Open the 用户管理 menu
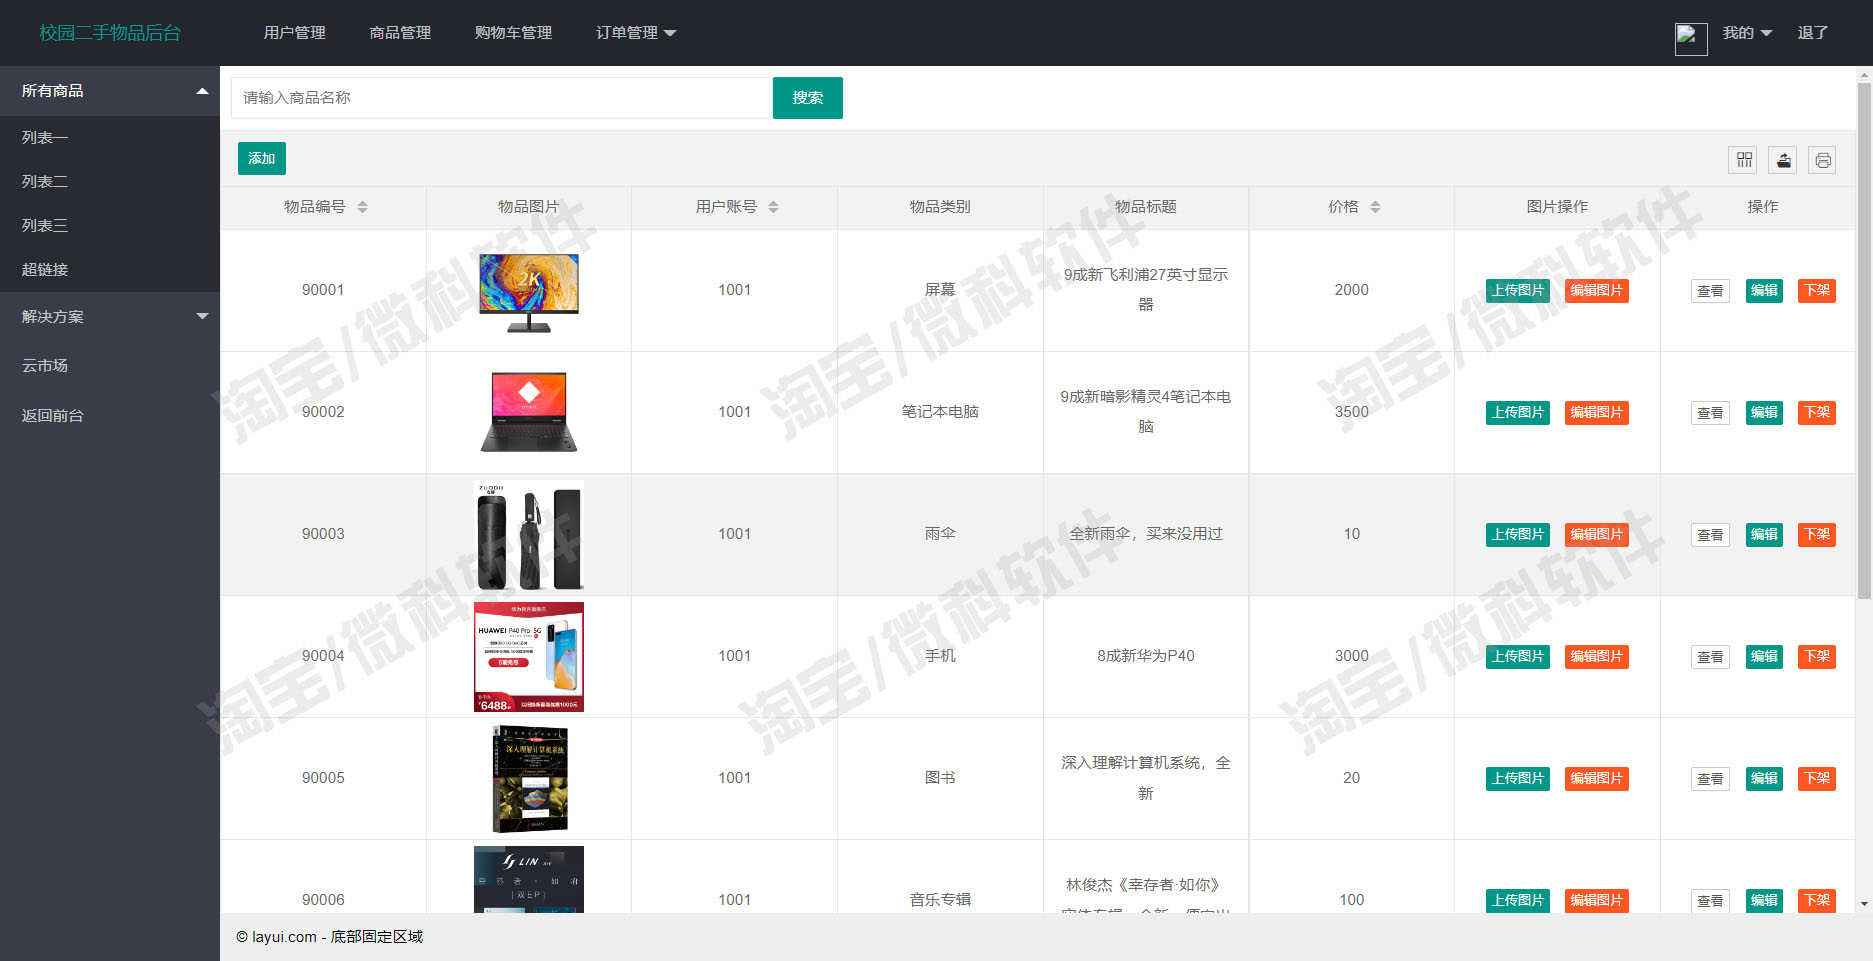Screen dimensions: 1873x961 [295, 33]
